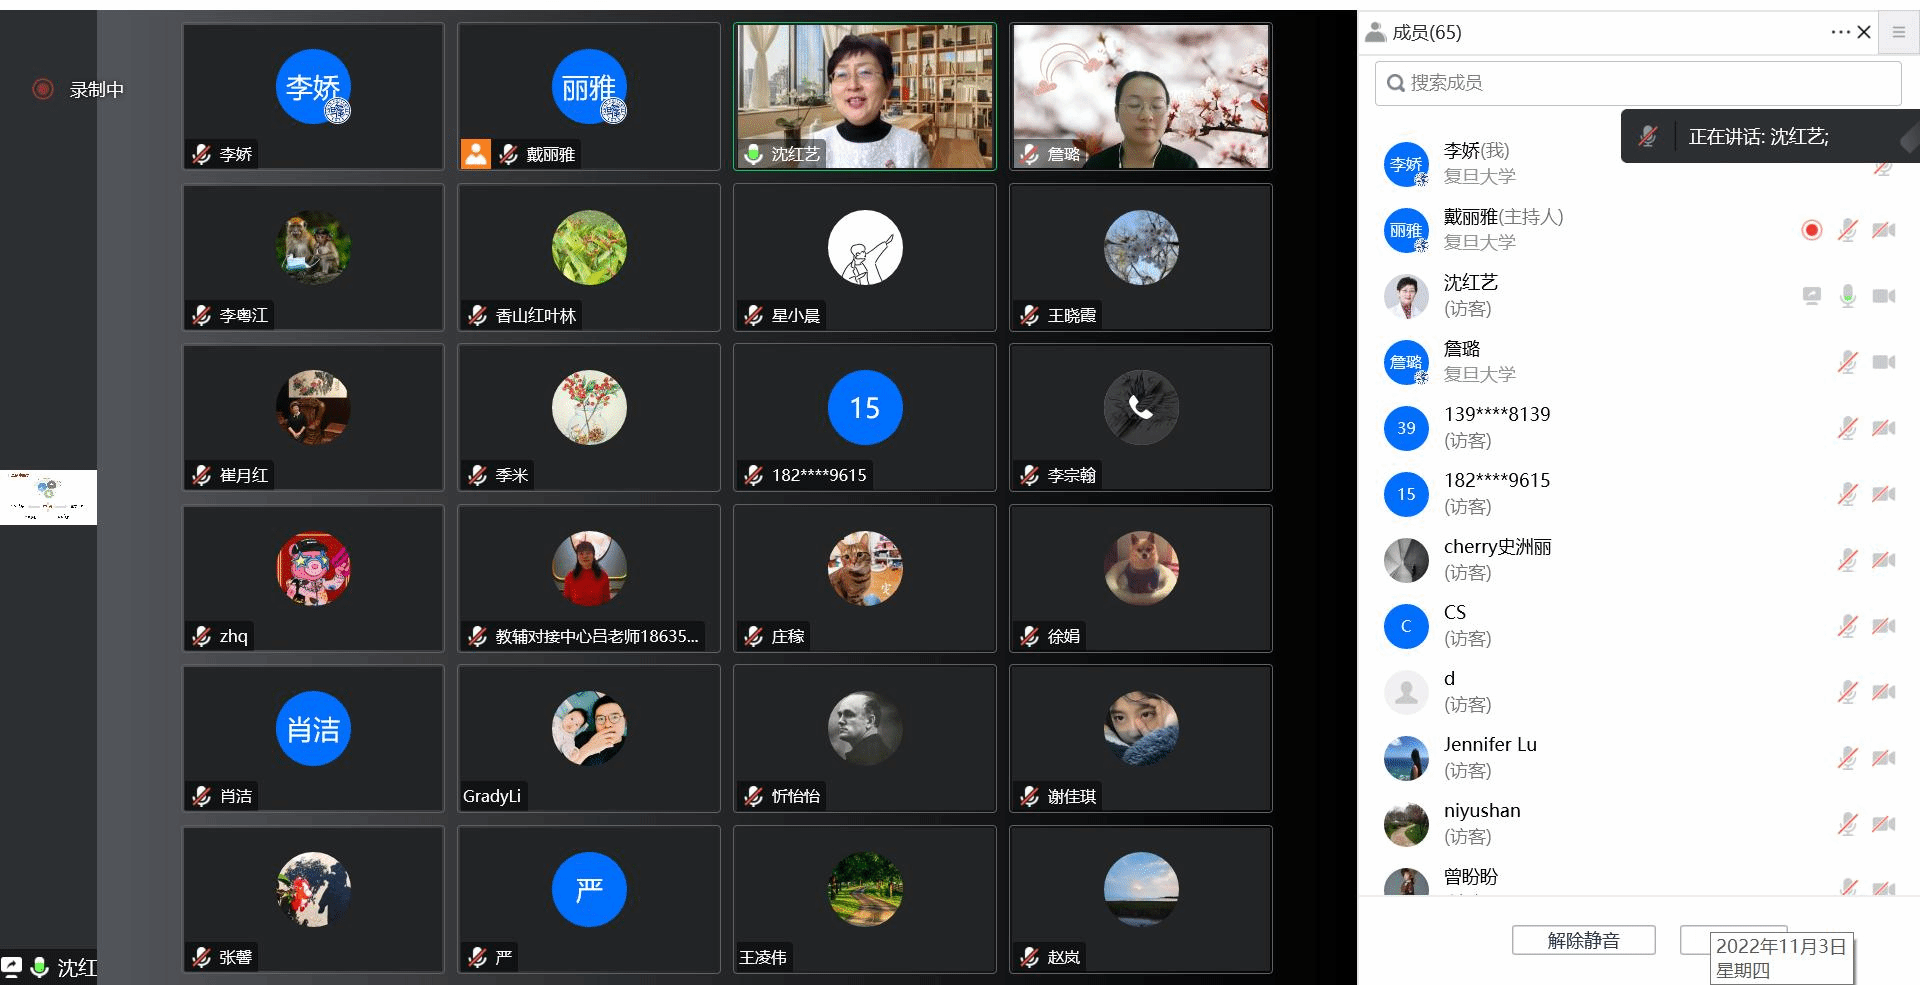Viewport: 1920px width, 985px height.
Task: Select 沈红艺's active video tile
Action: point(865,96)
